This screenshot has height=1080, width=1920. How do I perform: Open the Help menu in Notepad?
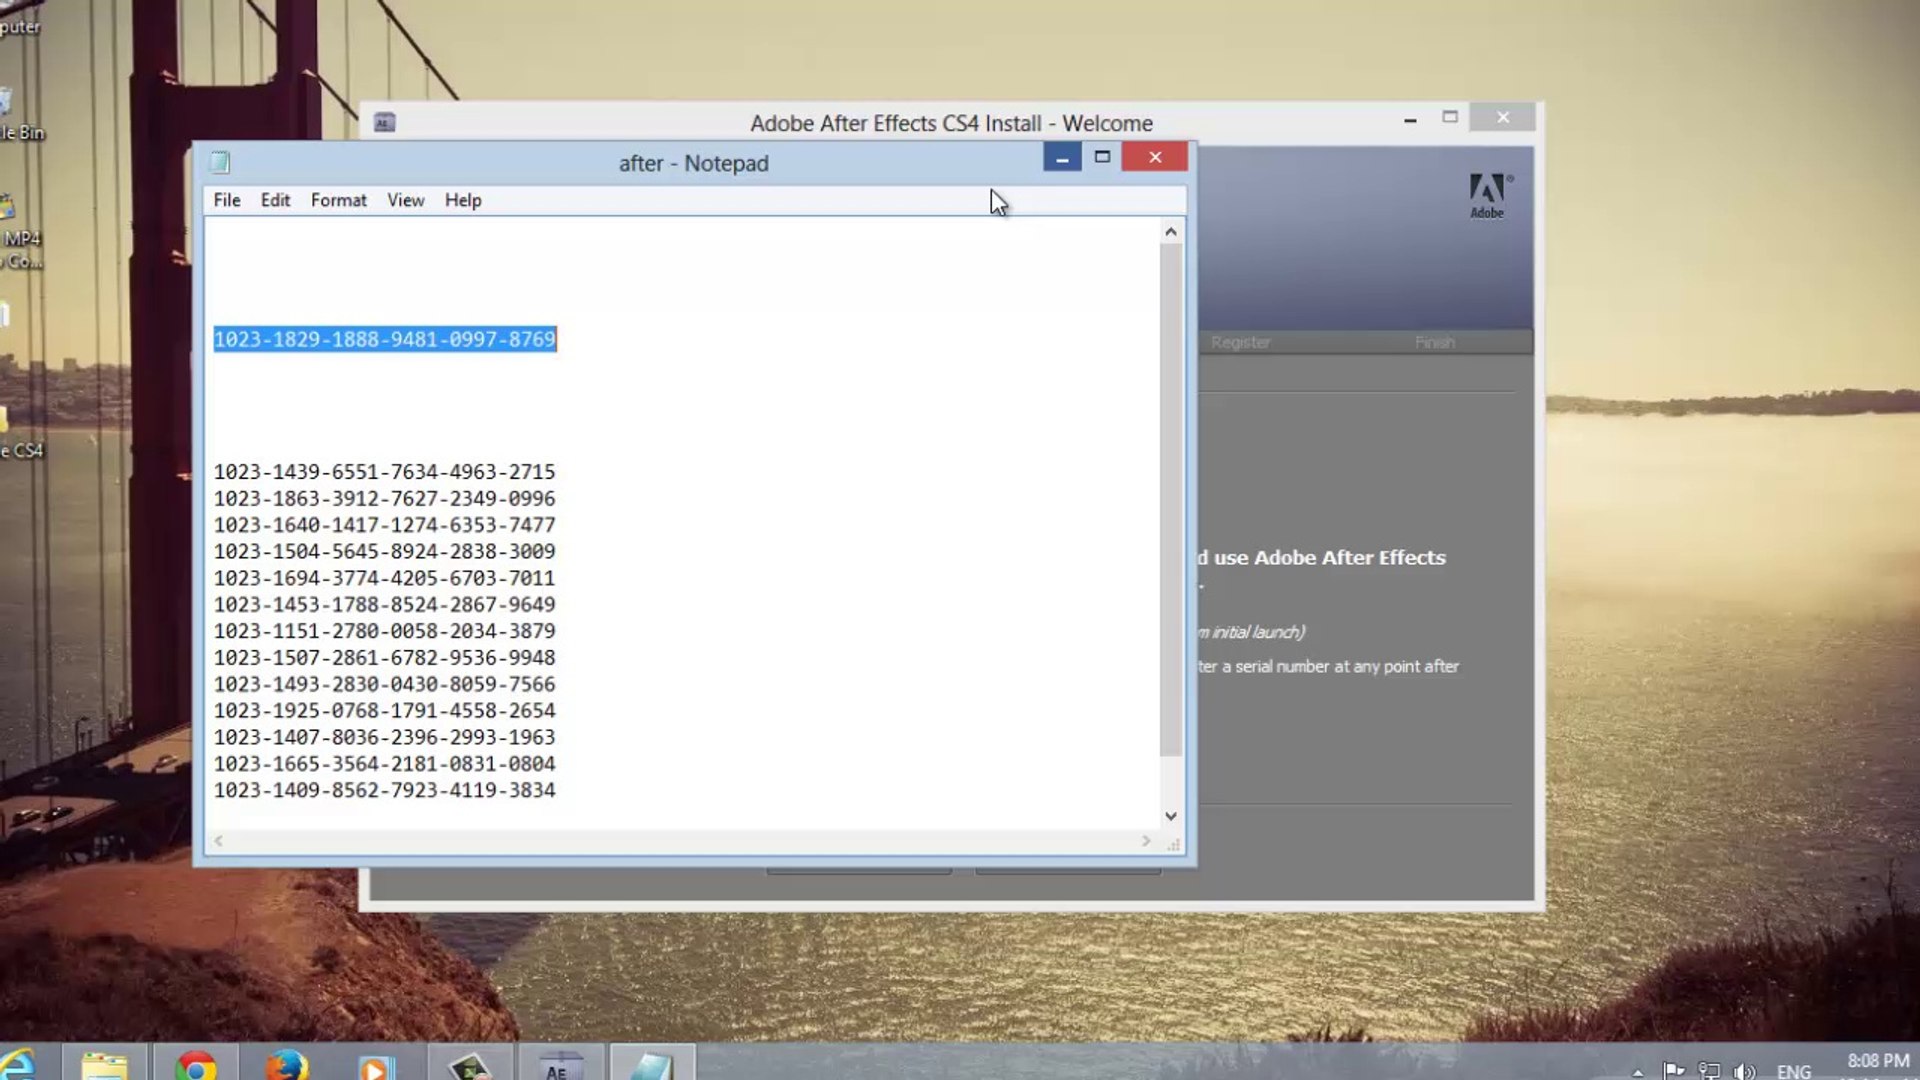pyautogui.click(x=463, y=200)
